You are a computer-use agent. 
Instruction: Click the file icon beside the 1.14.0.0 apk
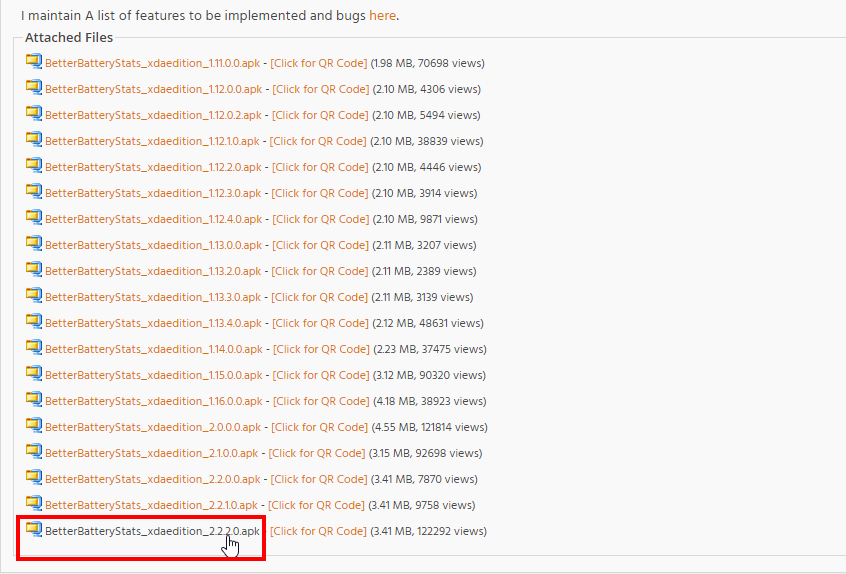[x=34, y=347]
